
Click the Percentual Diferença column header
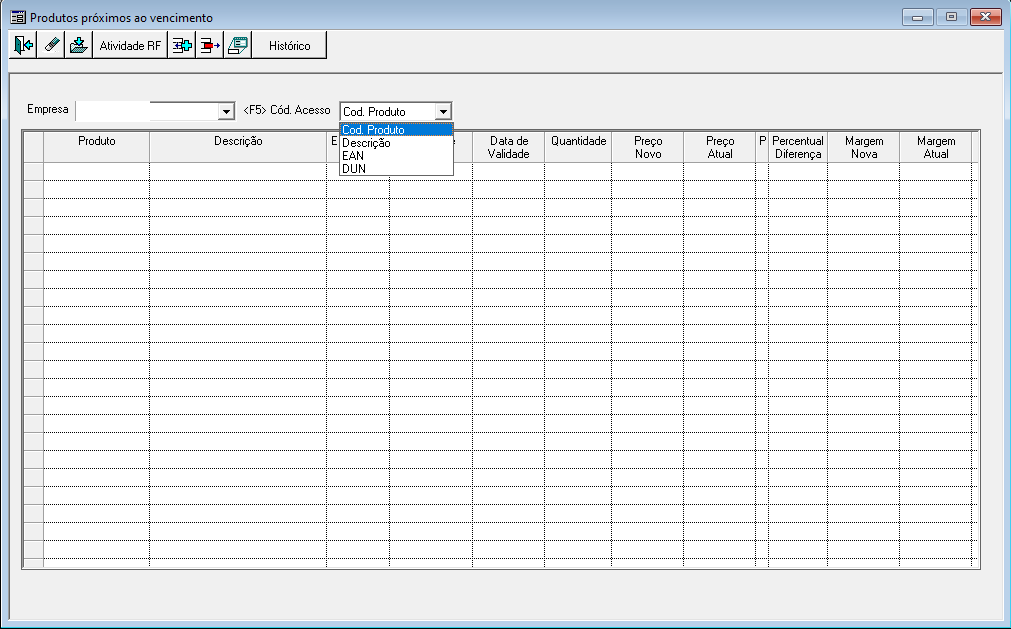pyautogui.click(x=798, y=147)
